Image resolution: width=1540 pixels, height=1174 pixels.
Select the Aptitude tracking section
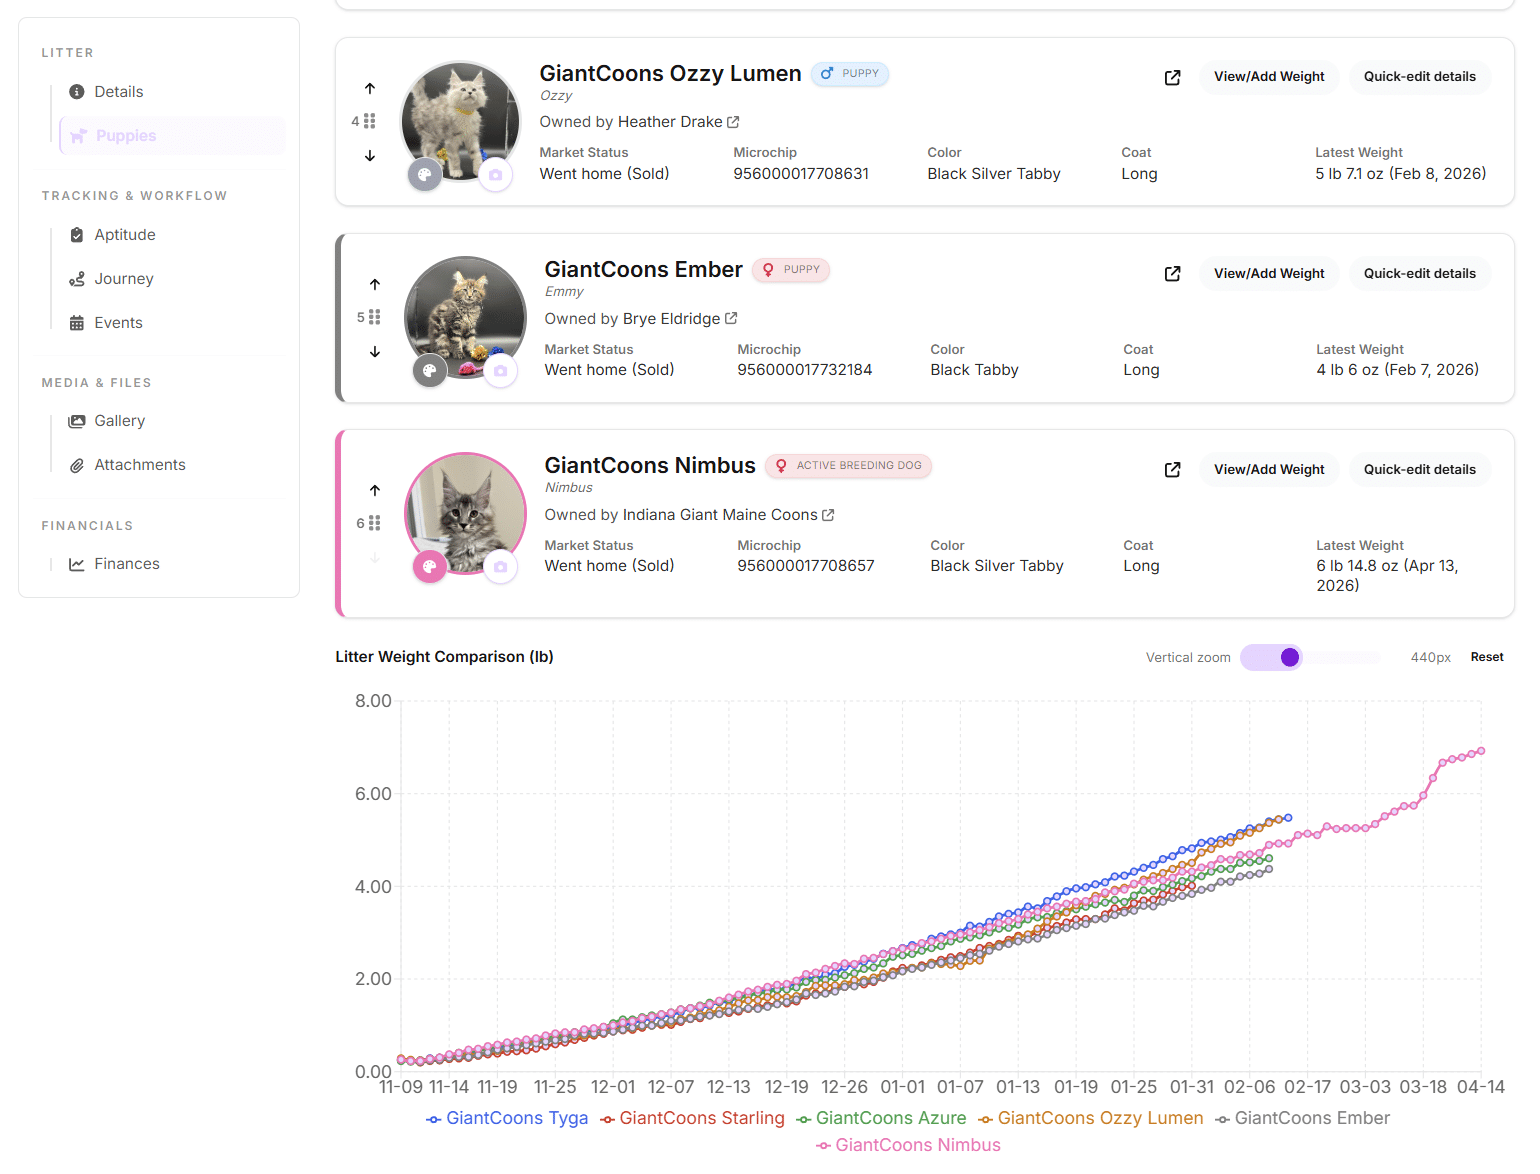click(x=124, y=234)
